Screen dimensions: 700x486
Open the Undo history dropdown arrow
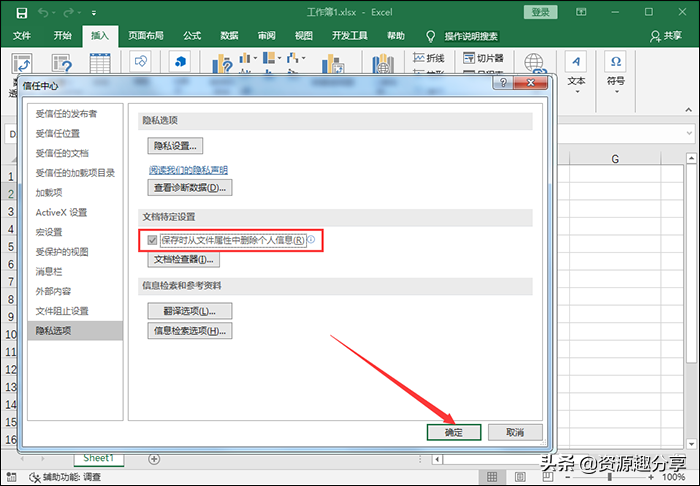click(x=54, y=13)
